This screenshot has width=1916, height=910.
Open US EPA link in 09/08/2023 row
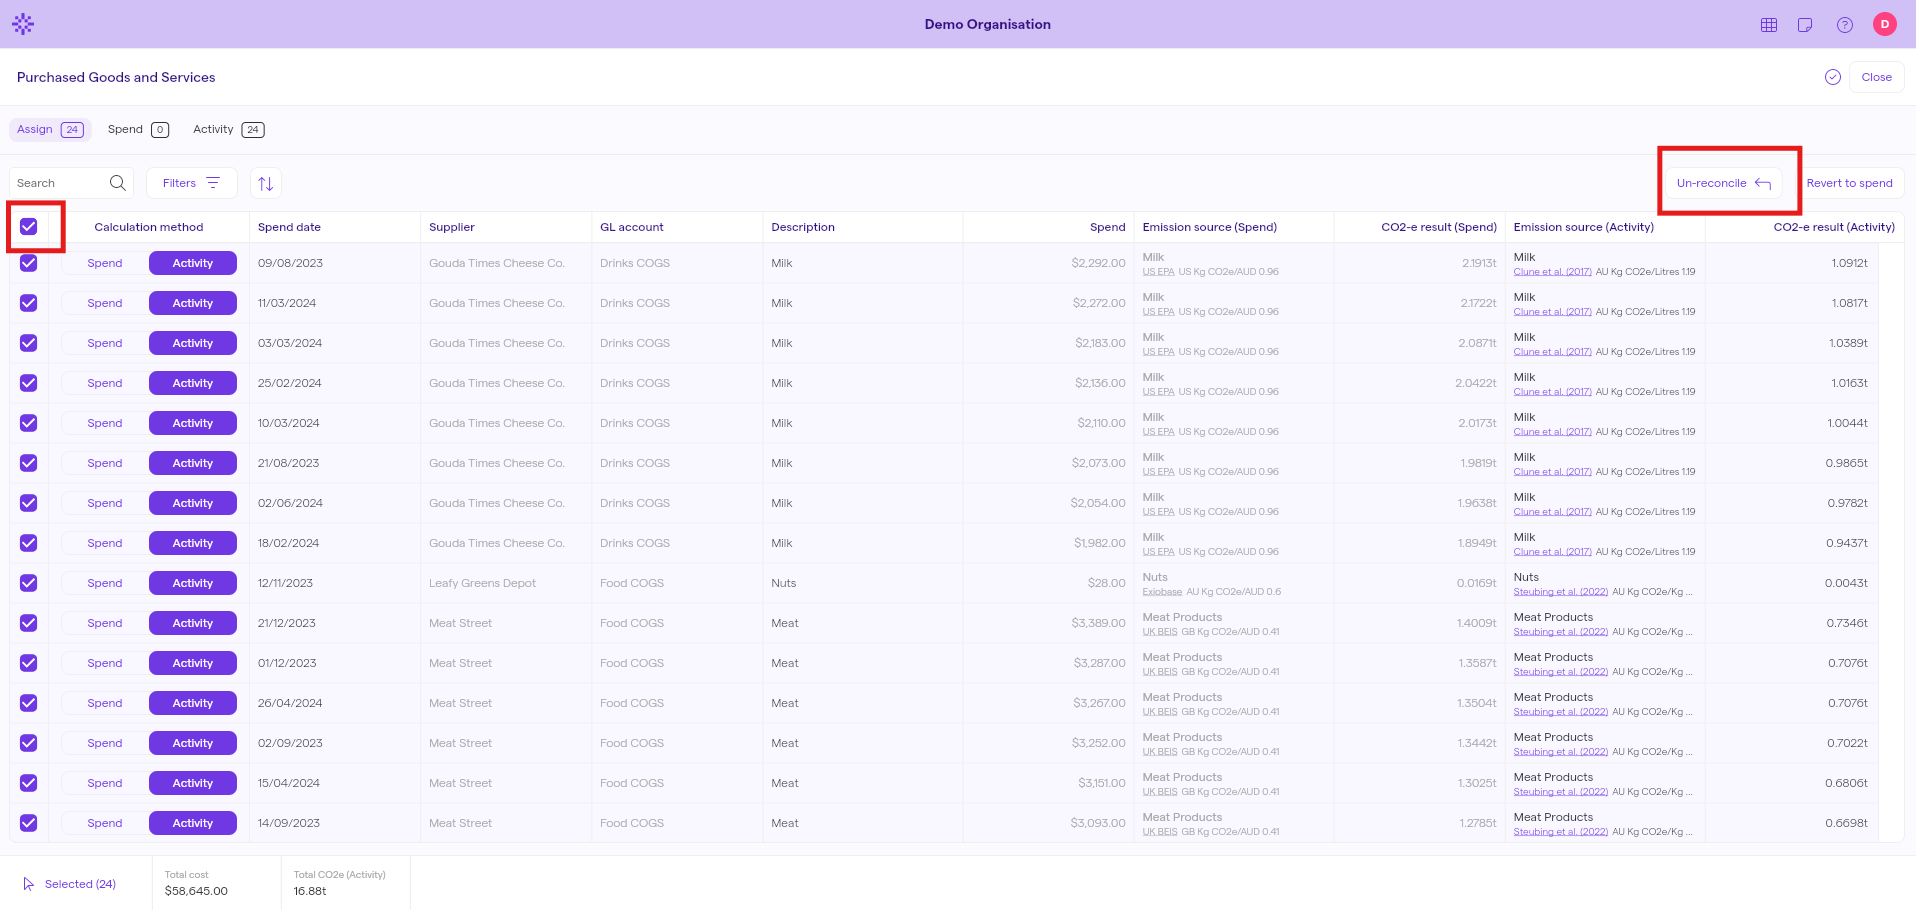(x=1158, y=272)
